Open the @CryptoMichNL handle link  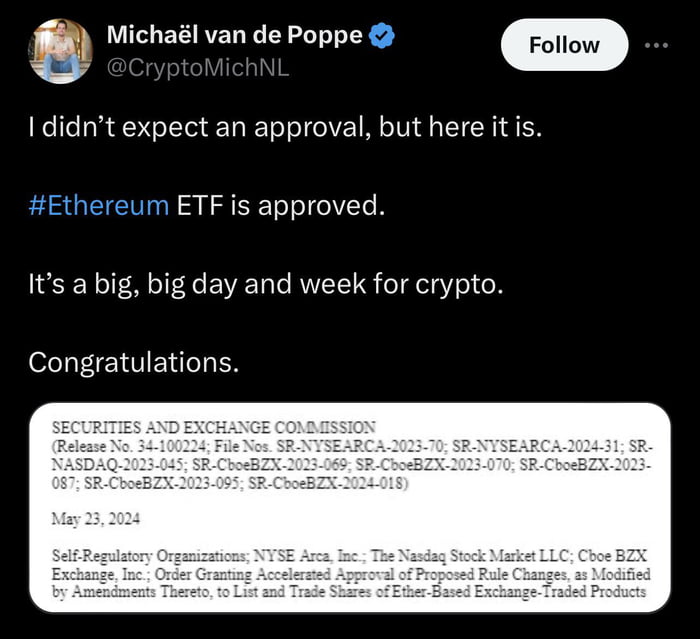(x=198, y=68)
